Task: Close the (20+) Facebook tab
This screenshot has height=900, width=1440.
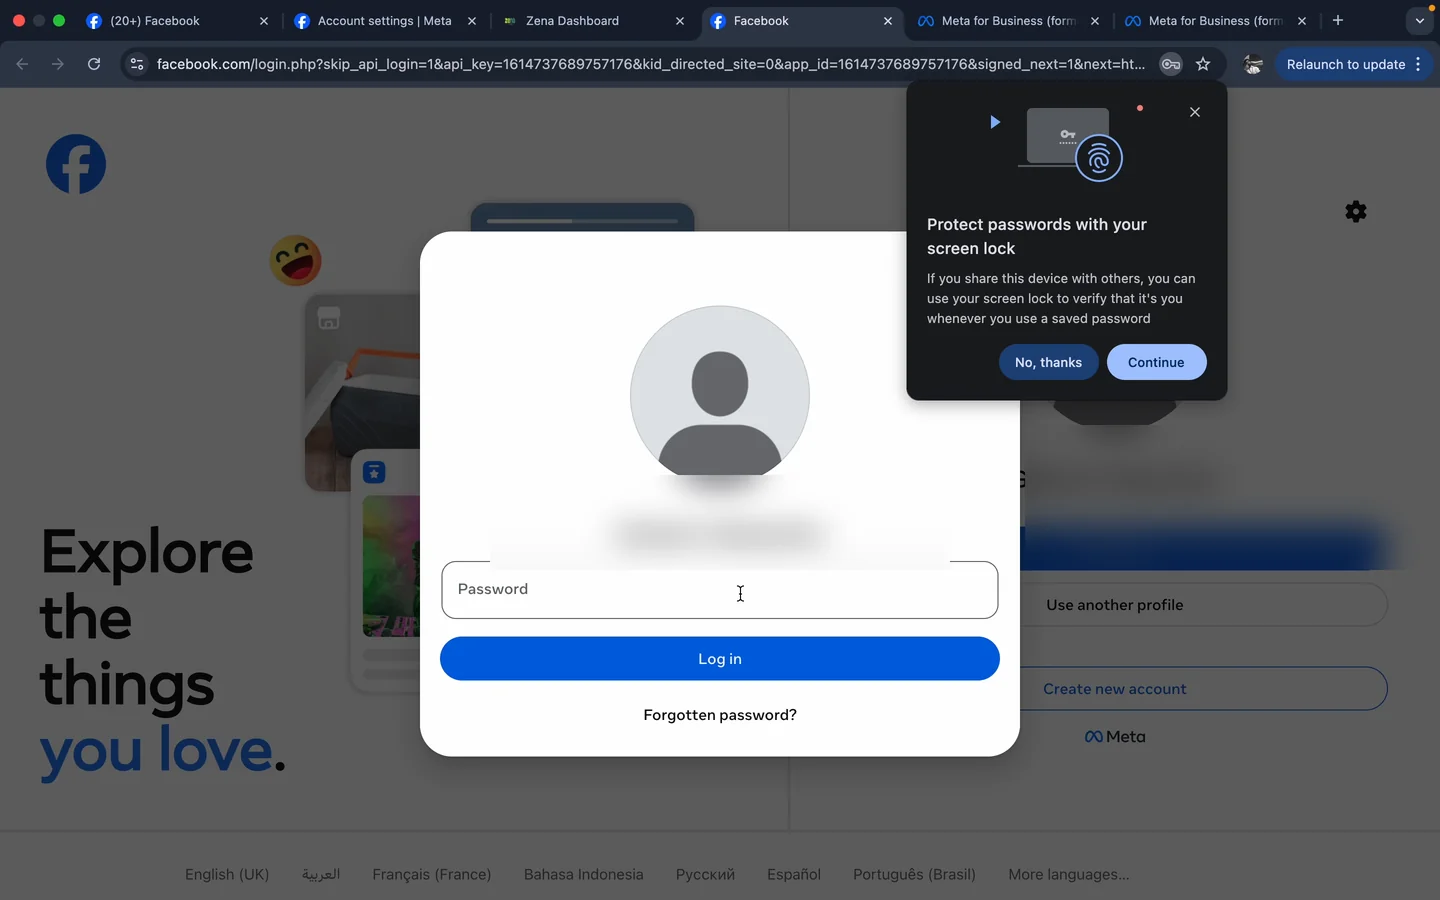Action: 264,20
